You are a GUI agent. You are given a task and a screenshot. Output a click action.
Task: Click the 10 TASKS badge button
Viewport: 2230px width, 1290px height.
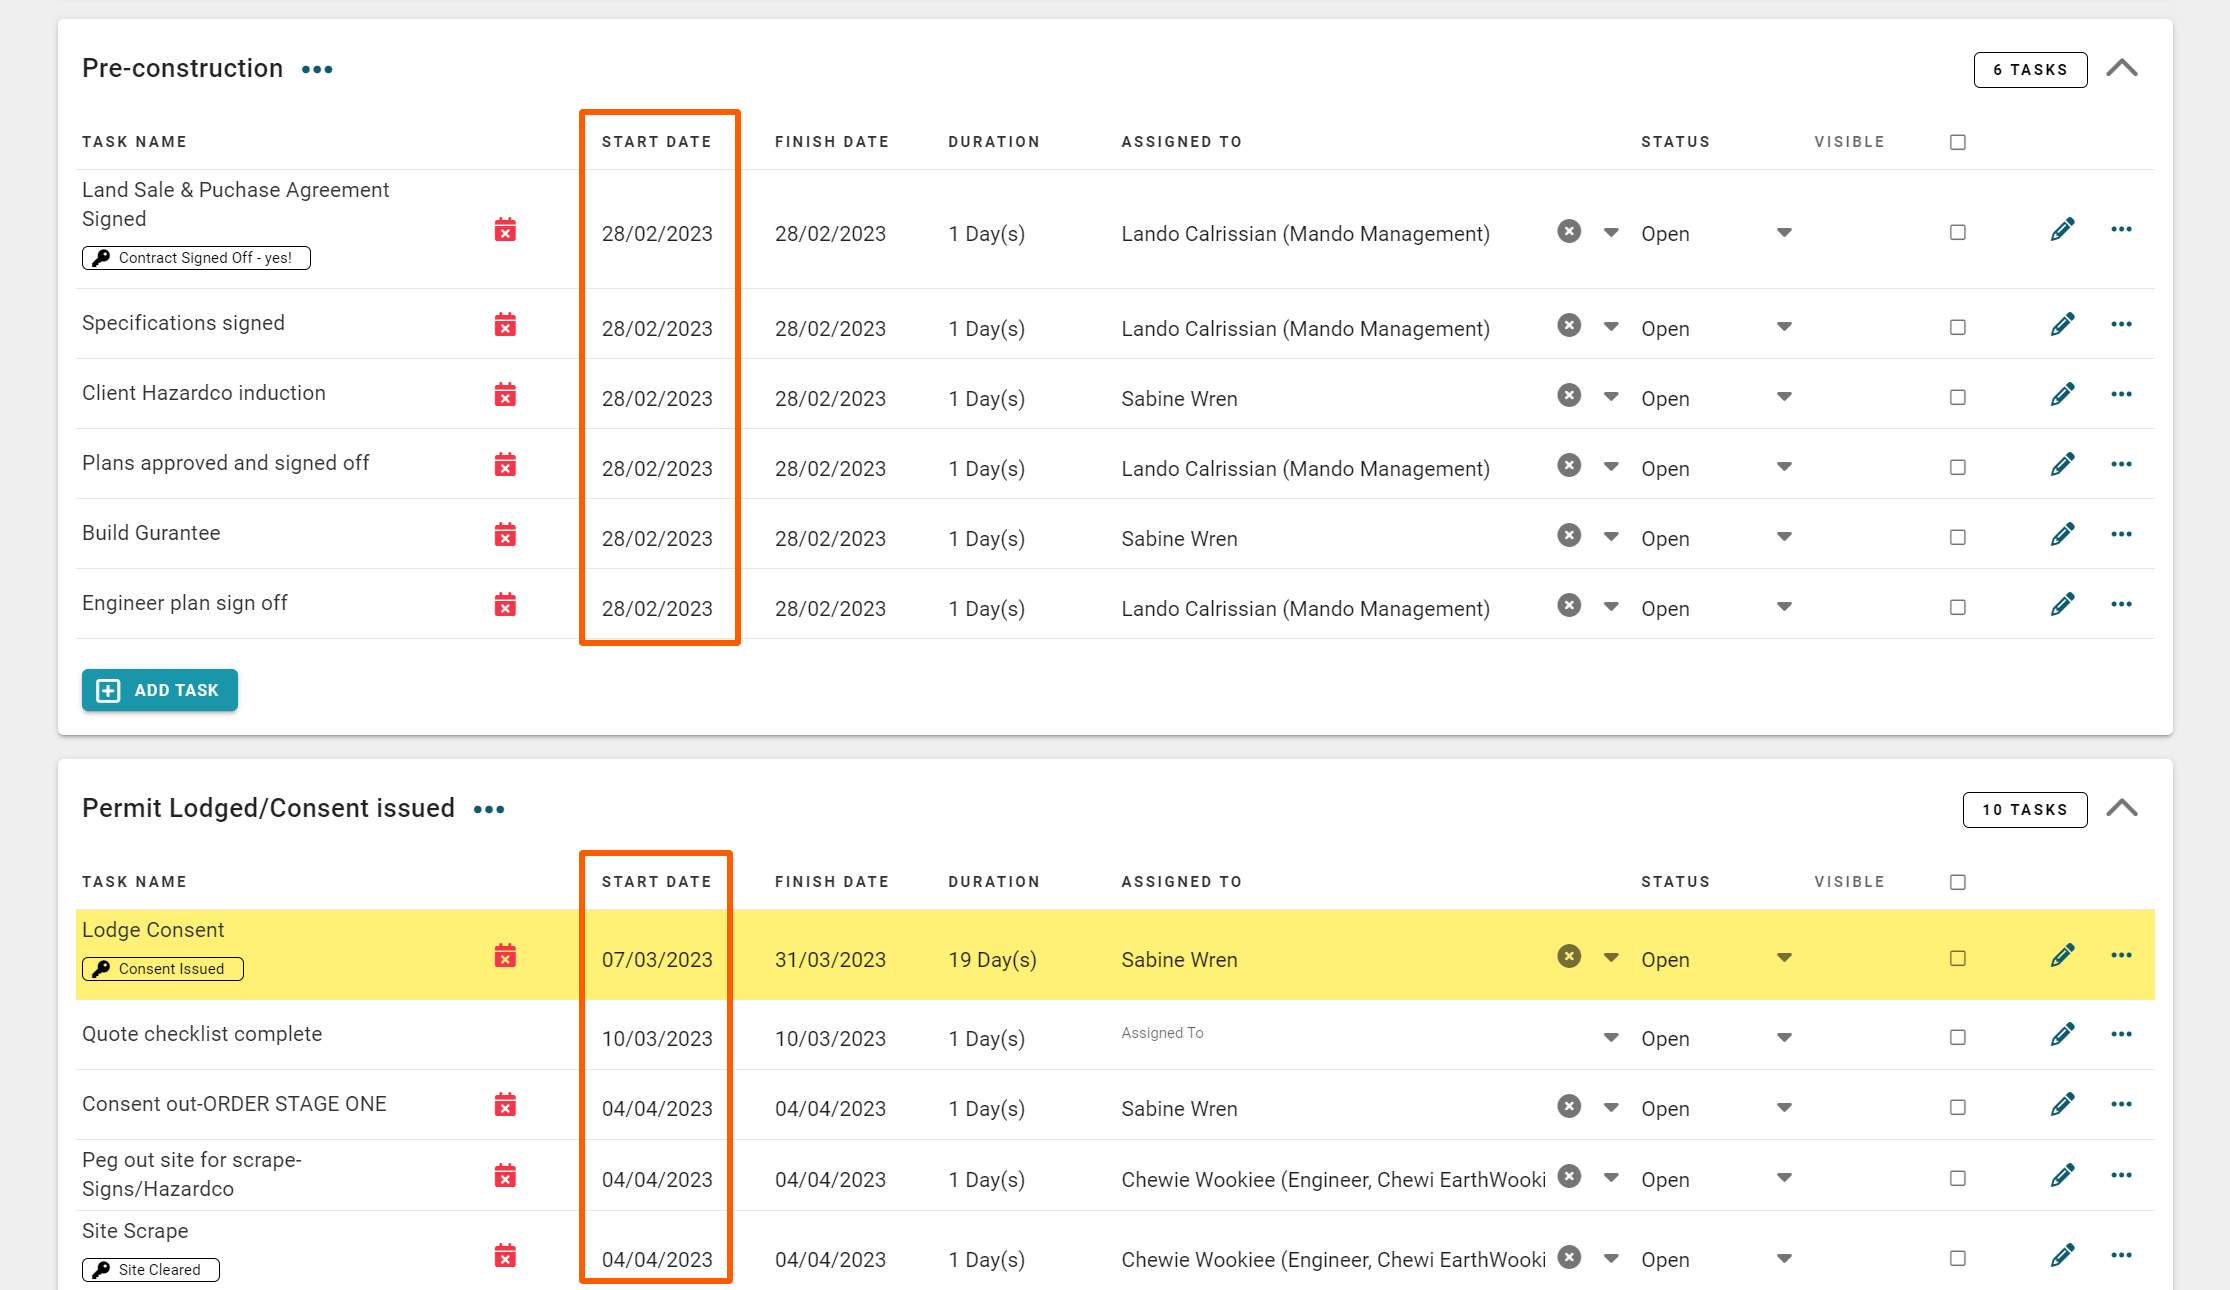(2024, 810)
